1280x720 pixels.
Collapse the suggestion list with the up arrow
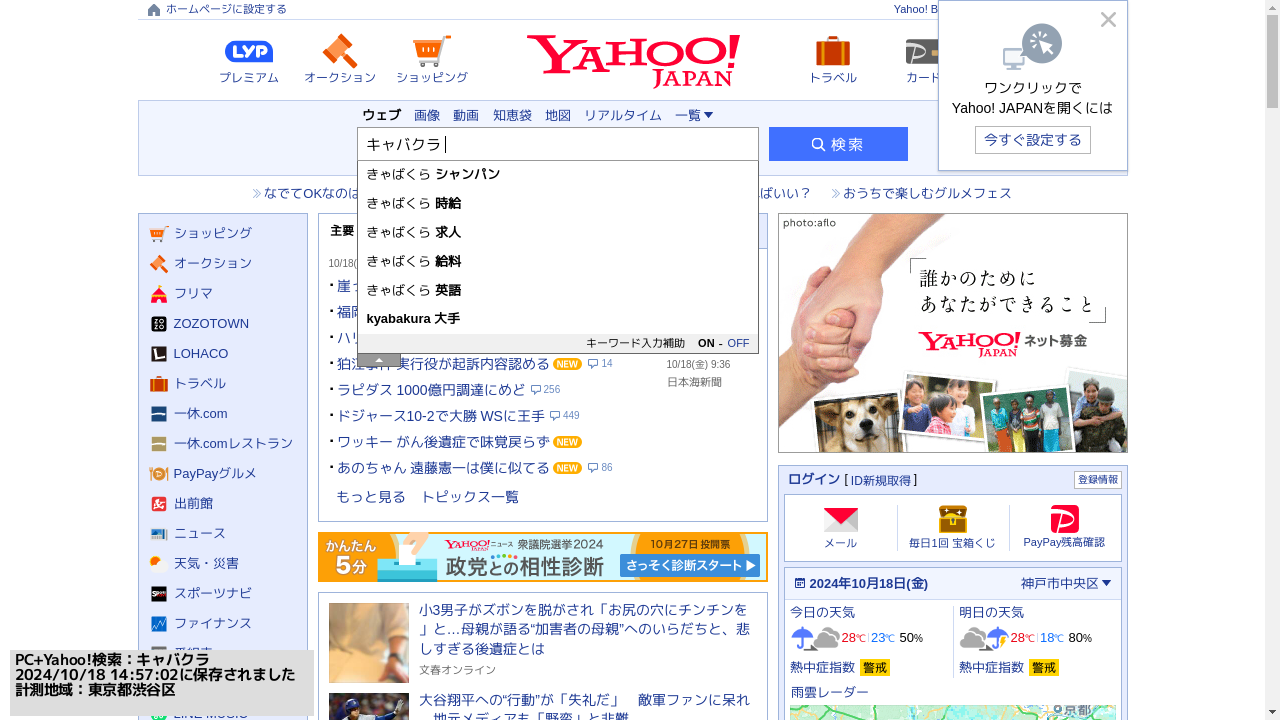click(379, 360)
